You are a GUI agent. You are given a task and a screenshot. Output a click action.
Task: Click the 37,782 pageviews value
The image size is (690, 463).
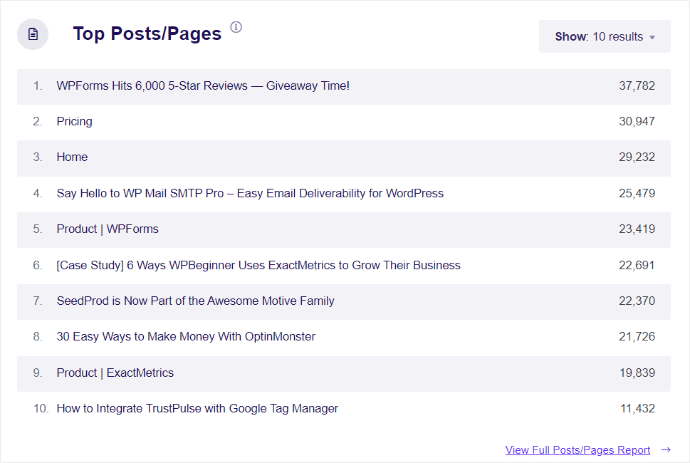click(637, 86)
